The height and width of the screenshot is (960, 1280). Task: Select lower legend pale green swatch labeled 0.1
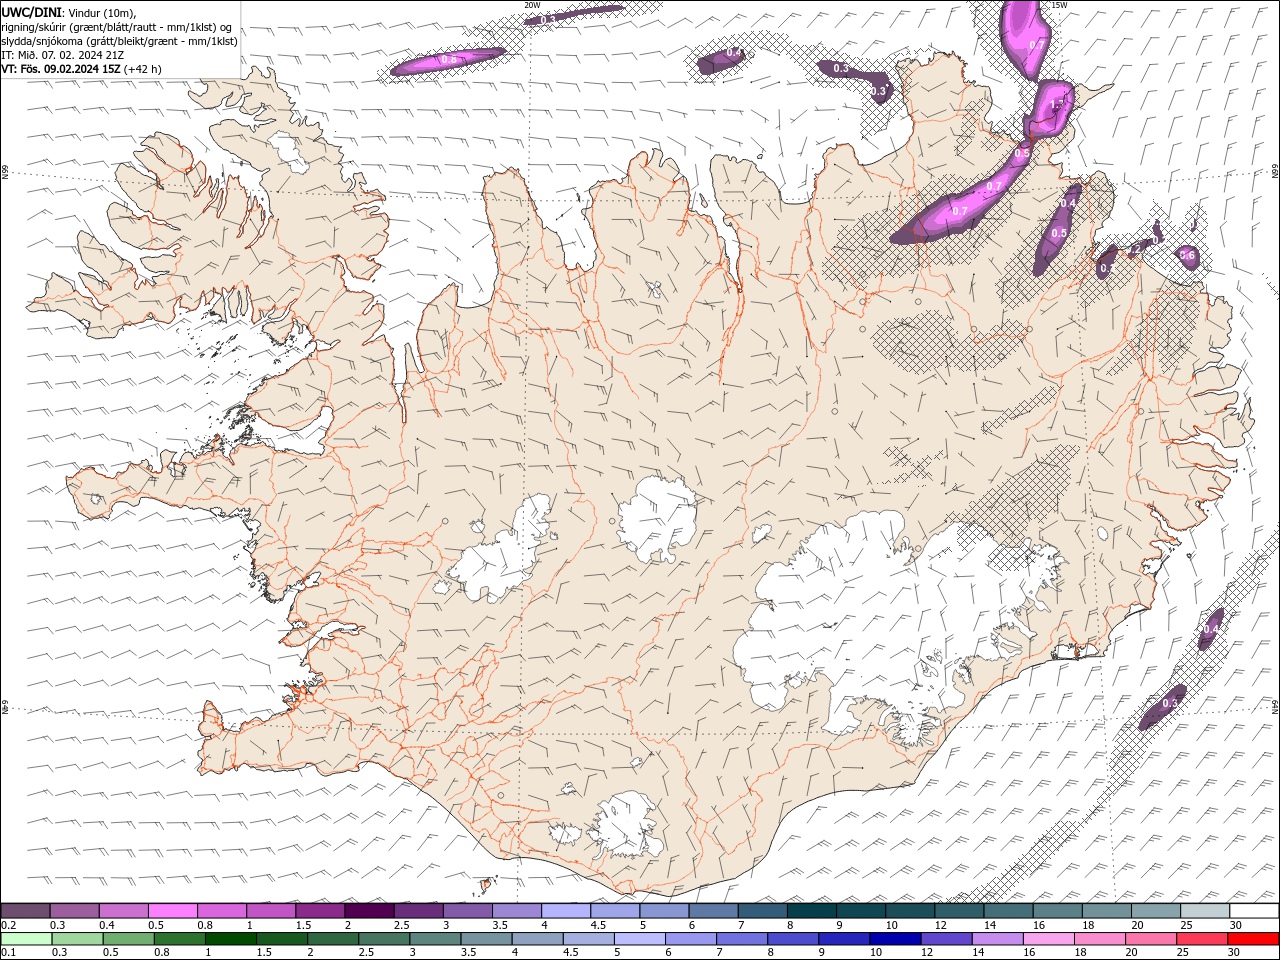click(x=27, y=939)
